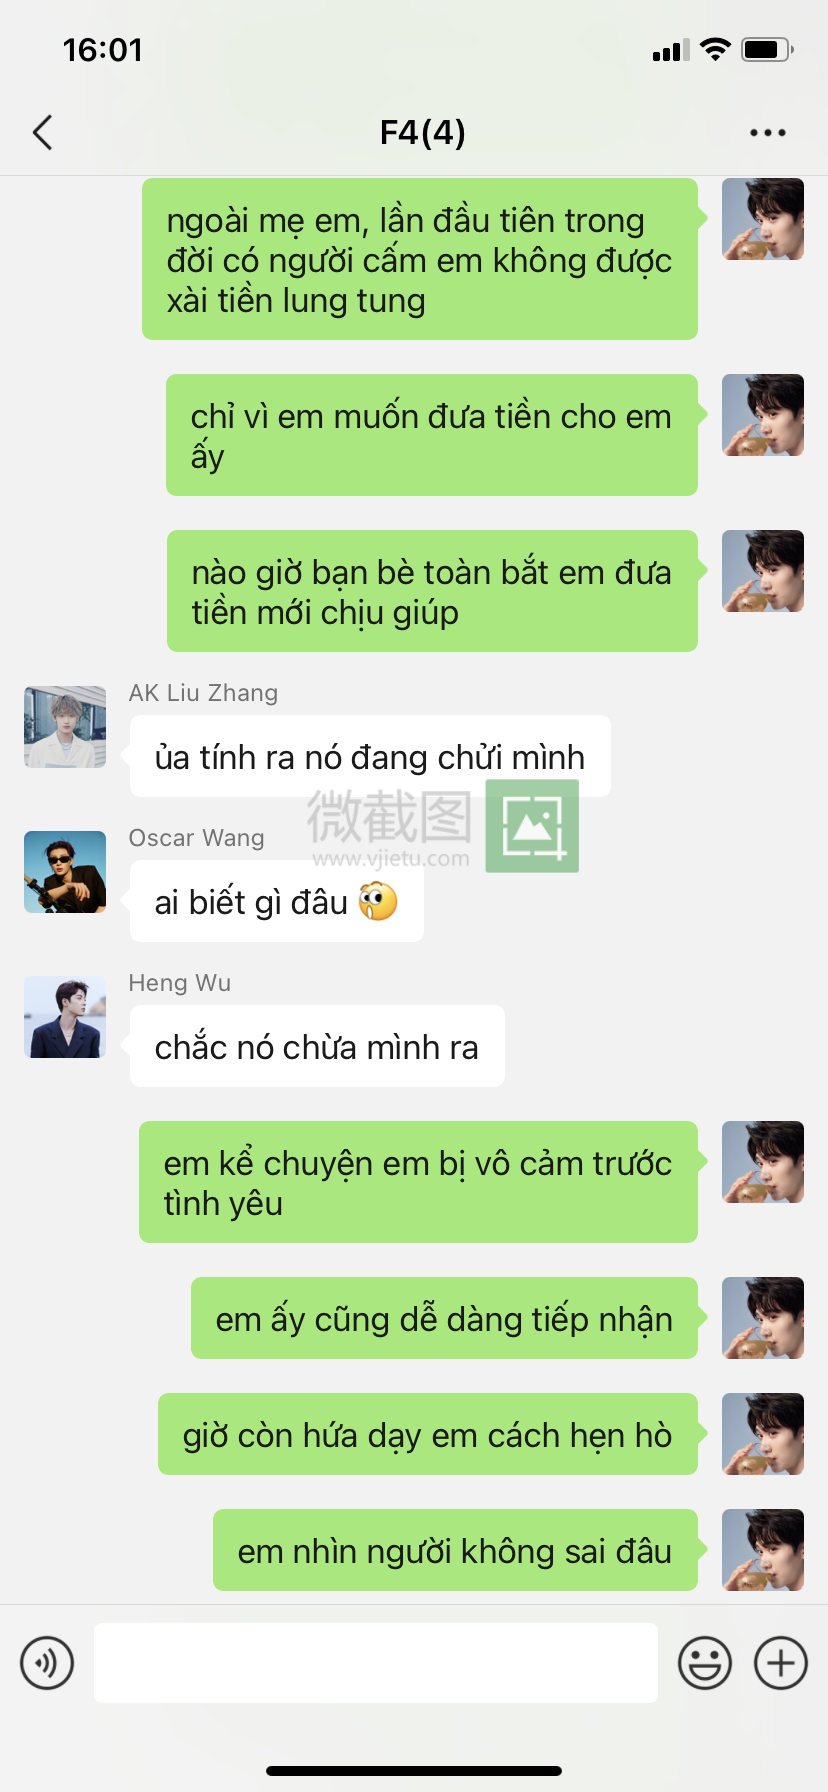This screenshot has width=828, height=1792.
Task: Open AK Liu Zhang's profile avatar
Action: (65, 727)
